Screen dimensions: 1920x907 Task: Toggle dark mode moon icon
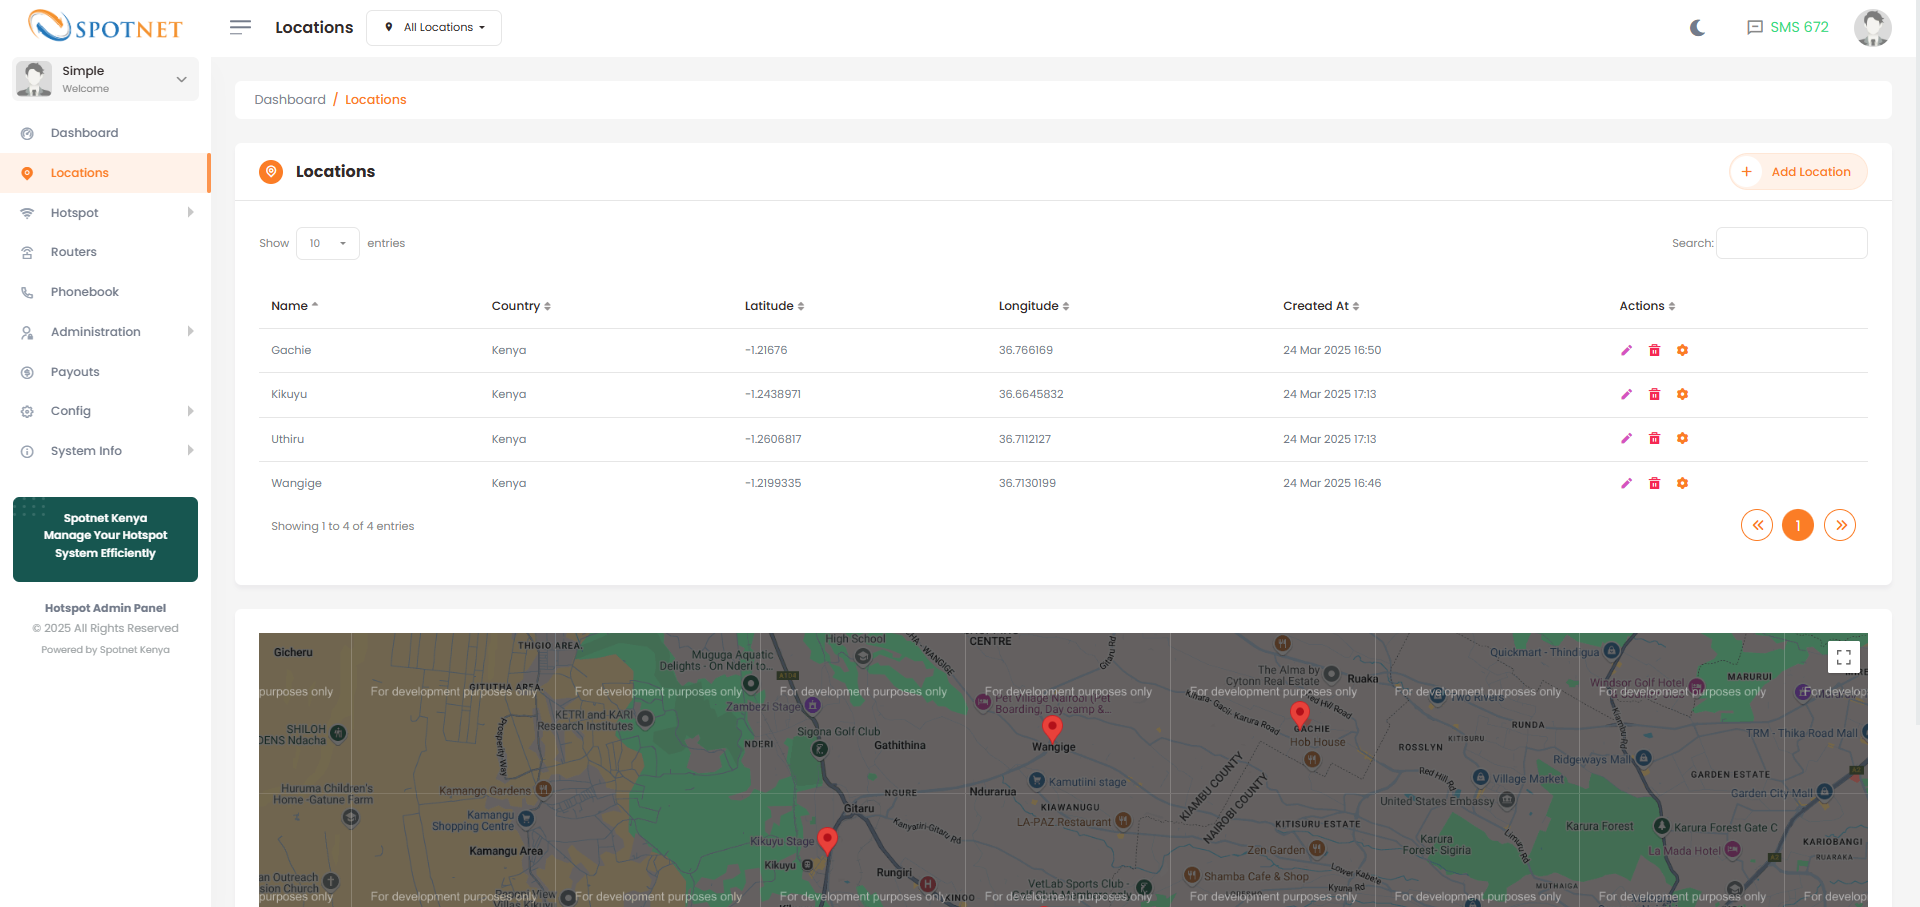click(x=1697, y=27)
